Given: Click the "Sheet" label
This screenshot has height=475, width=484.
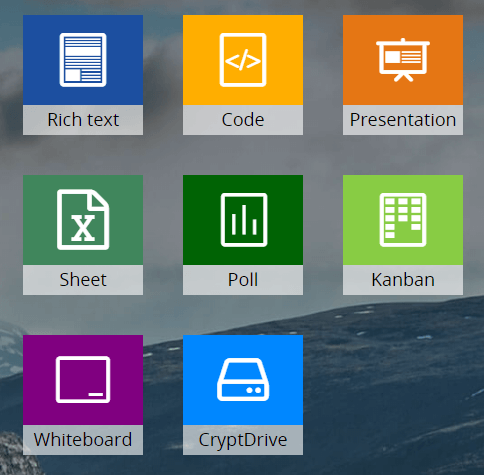Looking at the screenshot, I should click(x=83, y=280).
